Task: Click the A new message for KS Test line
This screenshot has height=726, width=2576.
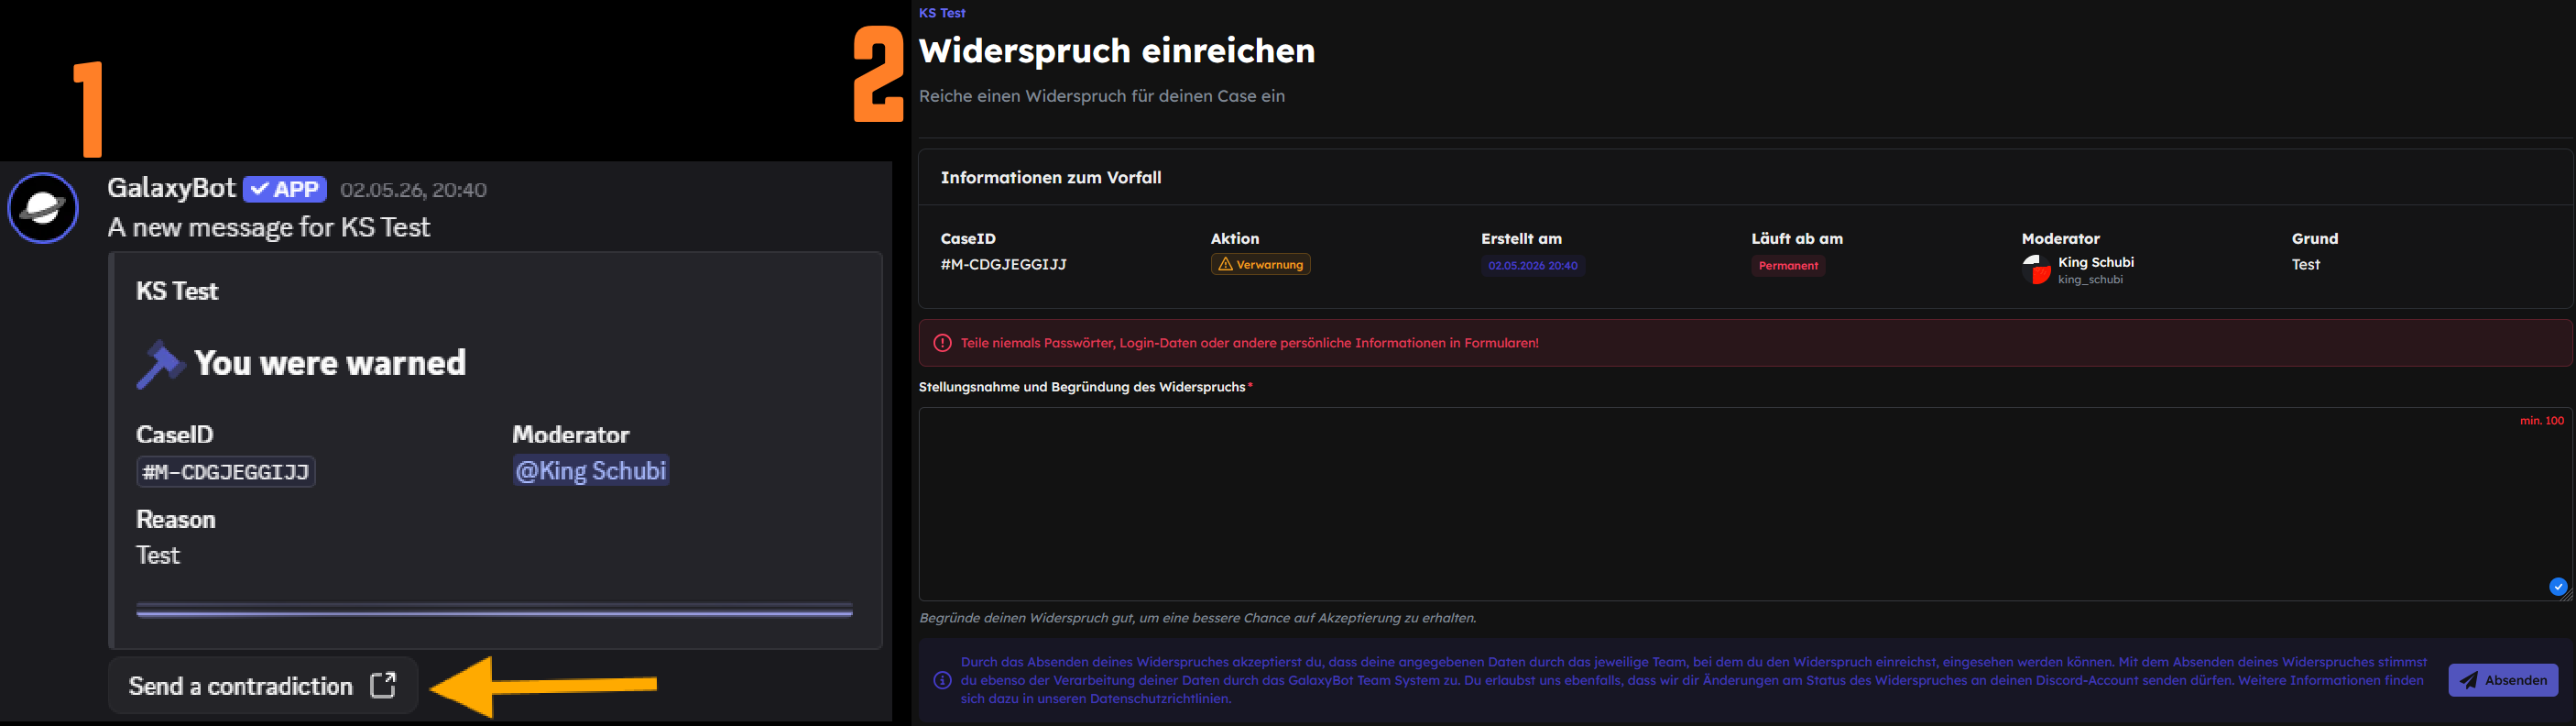Action: click(x=269, y=228)
